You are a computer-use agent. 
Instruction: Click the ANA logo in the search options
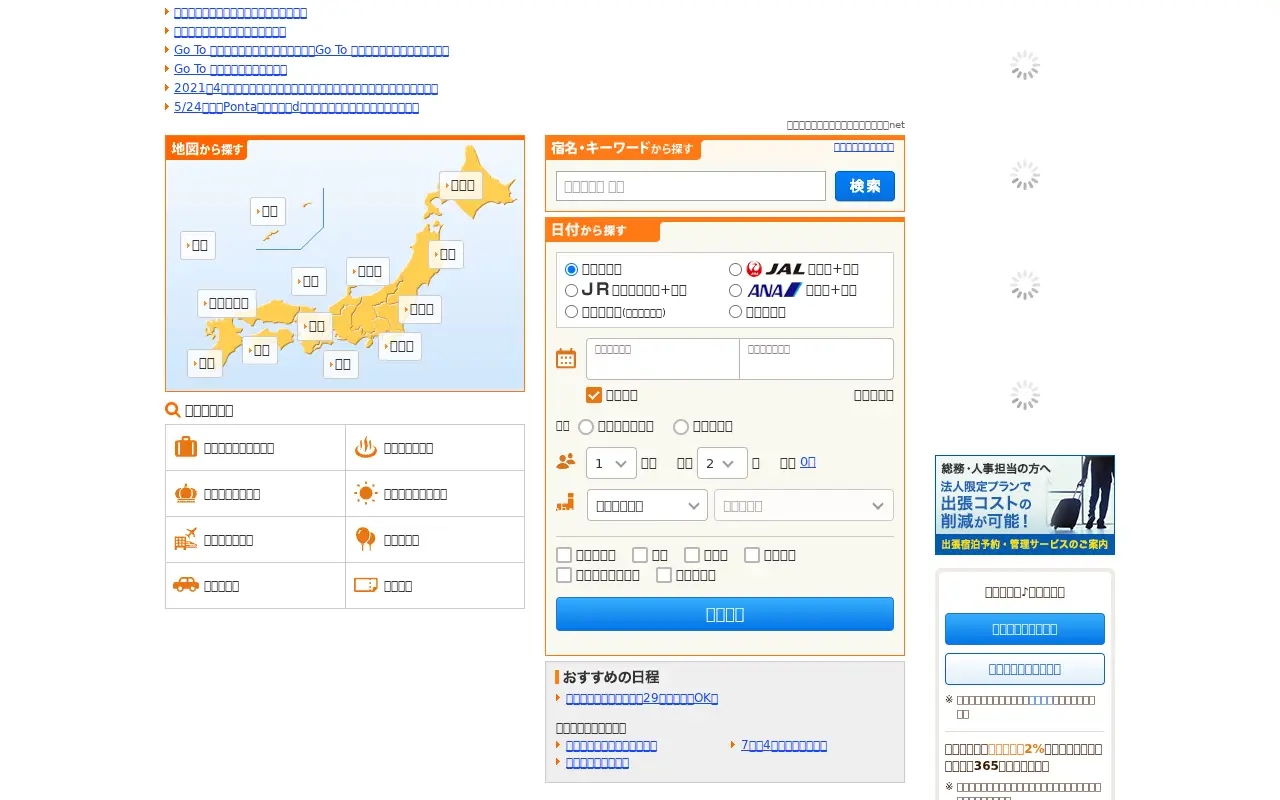pyautogui.click(x=774, y=290)
